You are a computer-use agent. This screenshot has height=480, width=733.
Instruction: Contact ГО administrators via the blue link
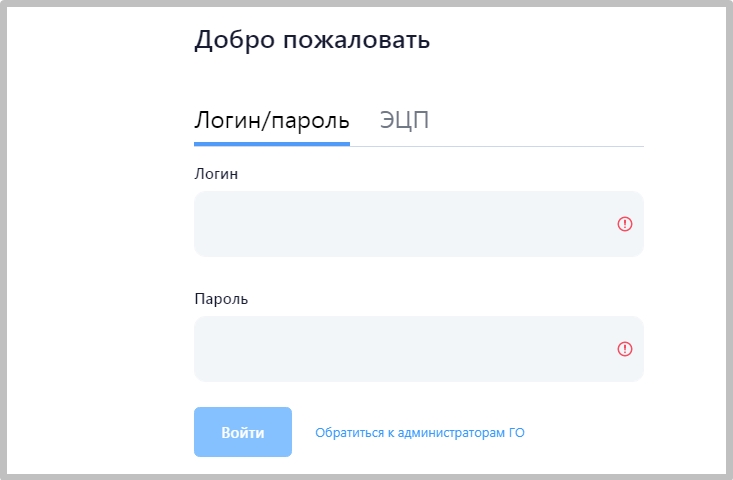420,433
